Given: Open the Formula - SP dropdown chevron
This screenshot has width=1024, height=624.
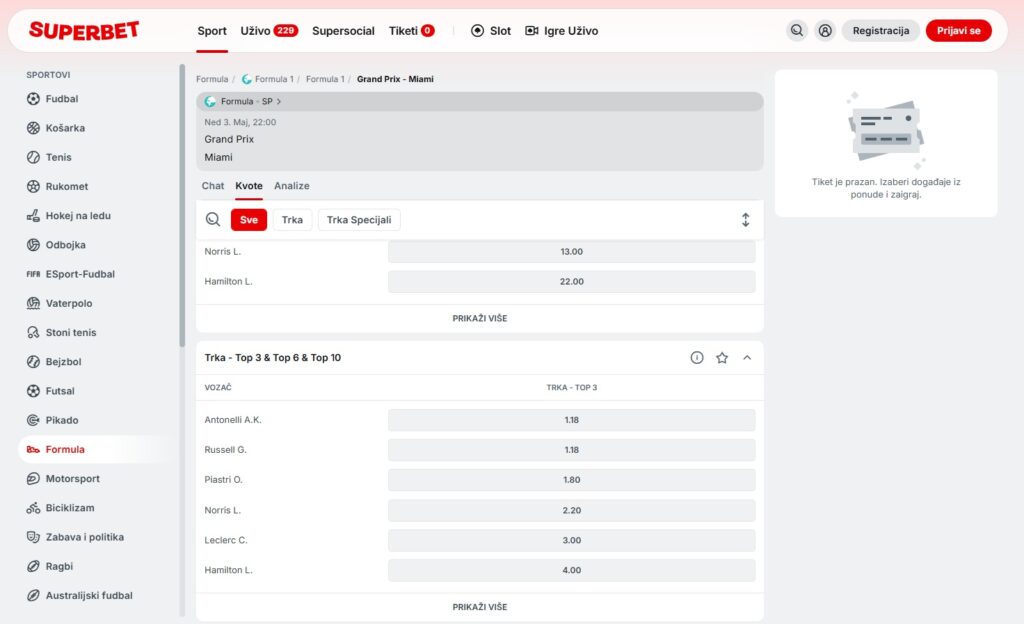Looking at the screenshot, I should (x=279, y=102).
